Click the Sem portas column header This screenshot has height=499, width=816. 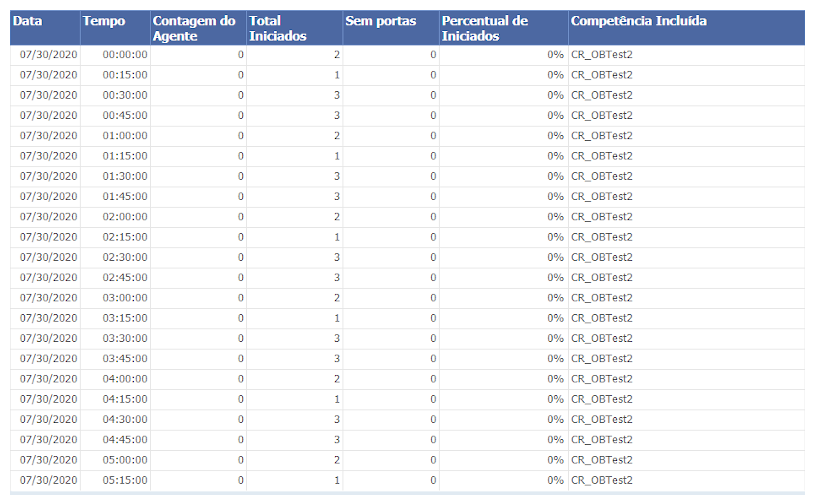[391, 28]
